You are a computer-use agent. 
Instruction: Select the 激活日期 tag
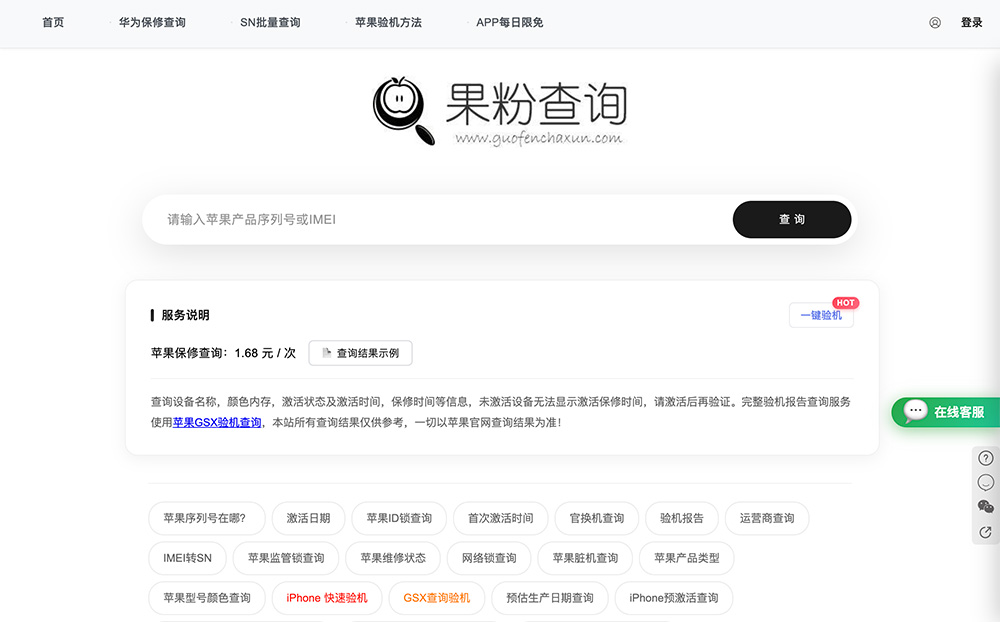tap(308, 518)
